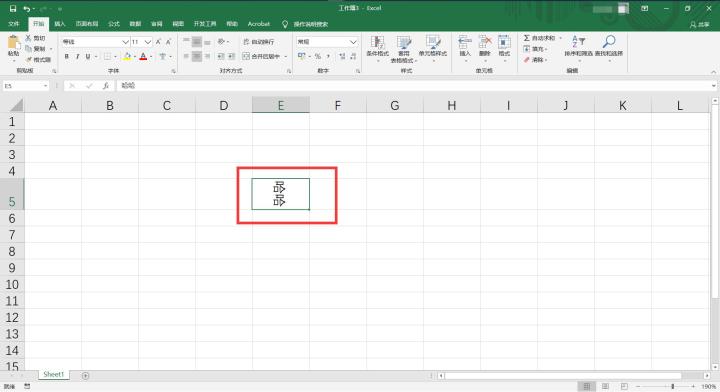Switch to the Page Layout tab

pos(87,24)
